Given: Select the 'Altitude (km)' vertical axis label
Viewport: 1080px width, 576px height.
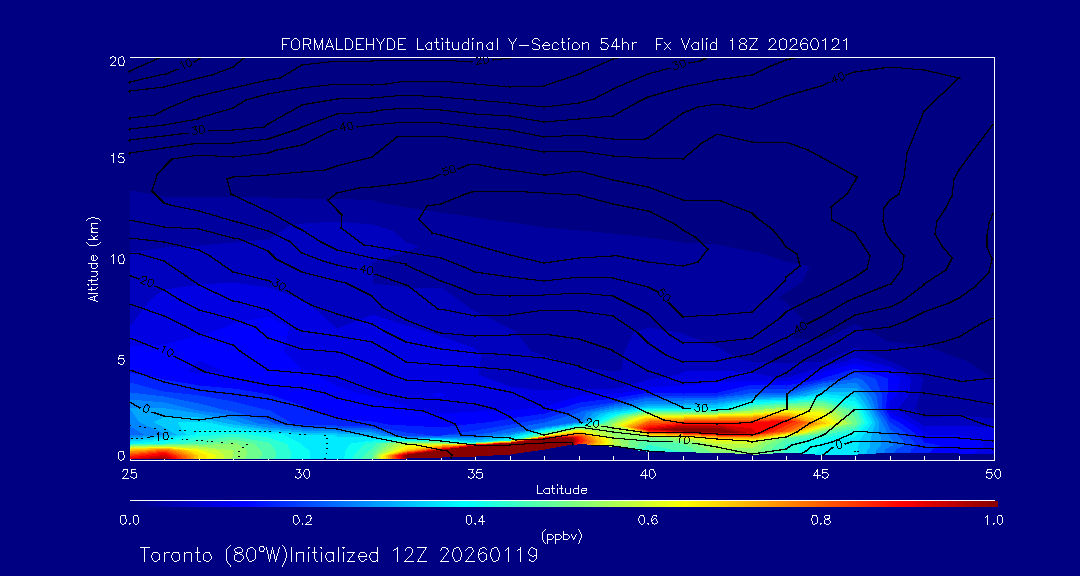Looking at the screenshot, I should point(93,258).
